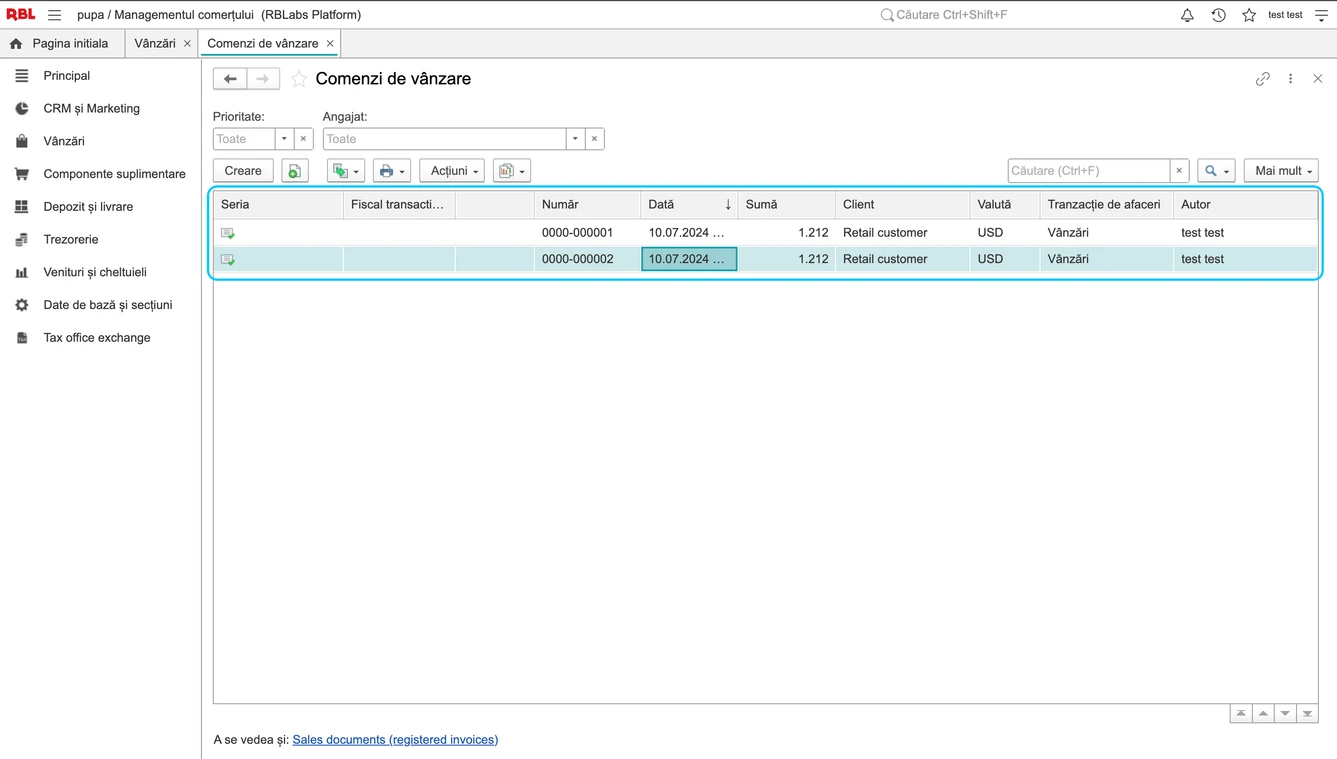Close the Comenzi de vânzare tab
Screen dimensions: 1337x759
pyautogui.click(x=330, y=44)
